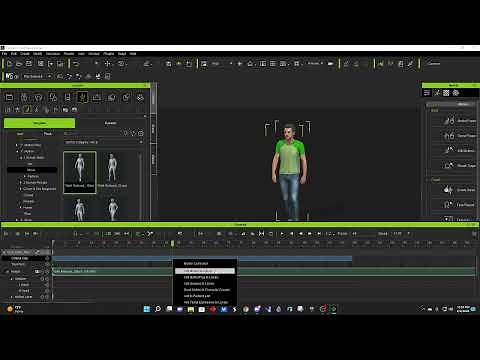480x360 pixels.
Task: Select the Animation category icon in Content panel
Action: [82, 97]
